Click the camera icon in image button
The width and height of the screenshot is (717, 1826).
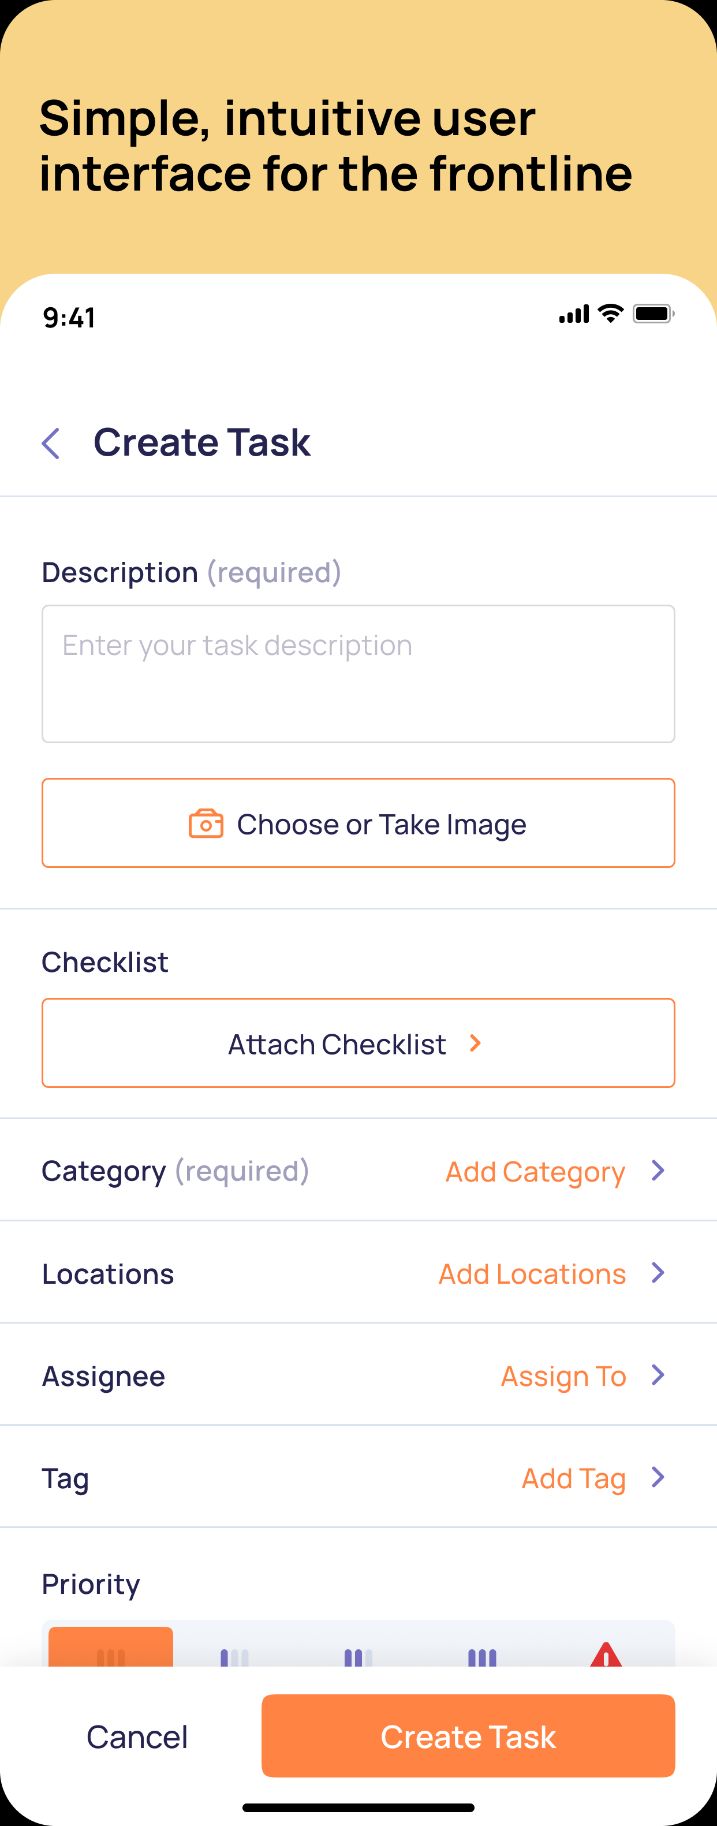tap(206, 824)
